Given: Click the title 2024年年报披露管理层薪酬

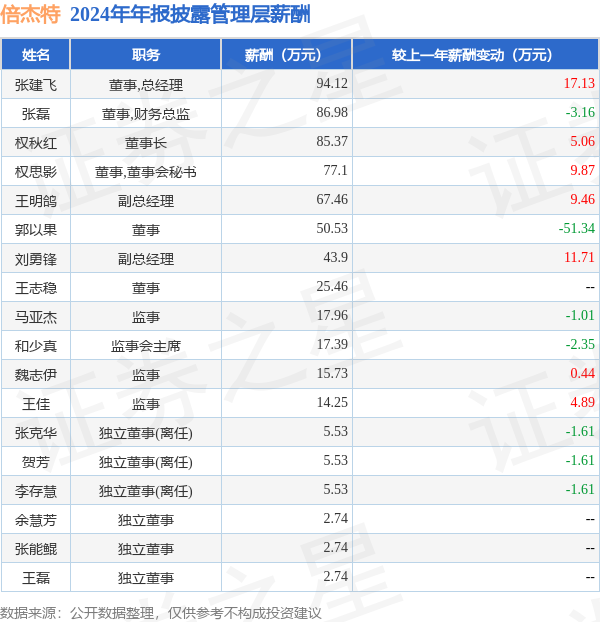Looking at the screenshot, I should tap(190, 14).
